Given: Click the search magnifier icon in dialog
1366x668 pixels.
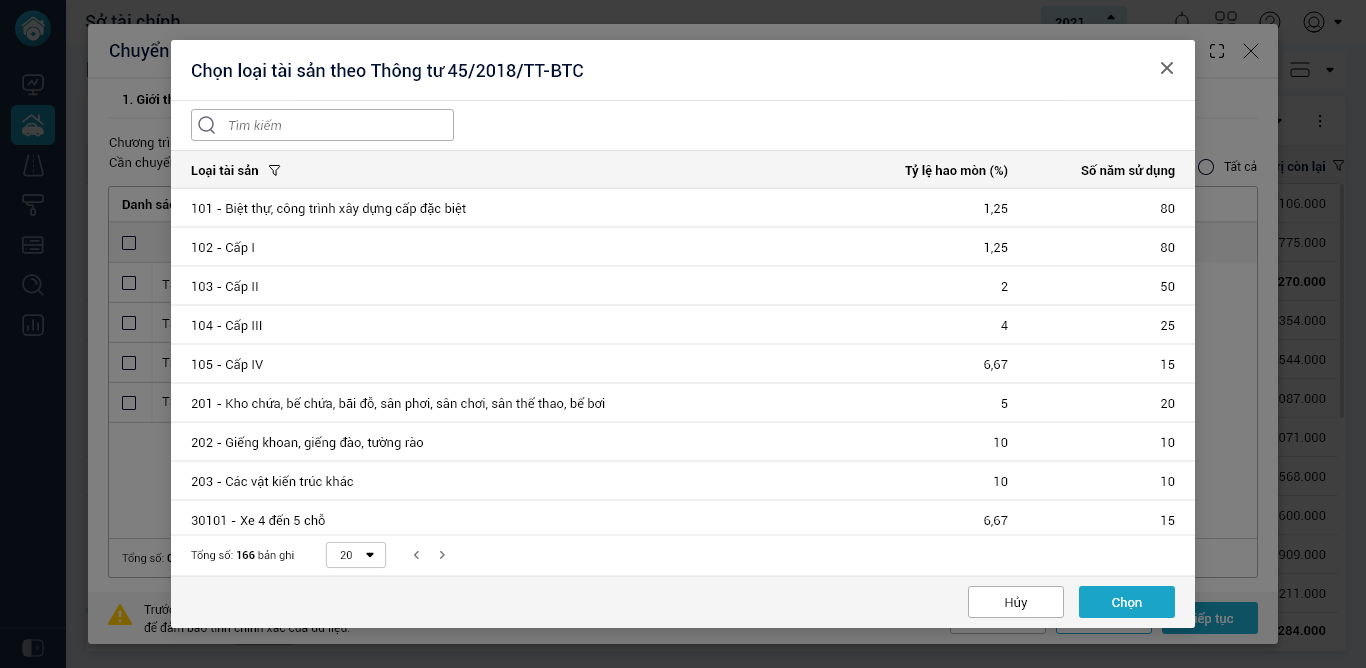Looking at the screenshot, I should tap(207, 125).
